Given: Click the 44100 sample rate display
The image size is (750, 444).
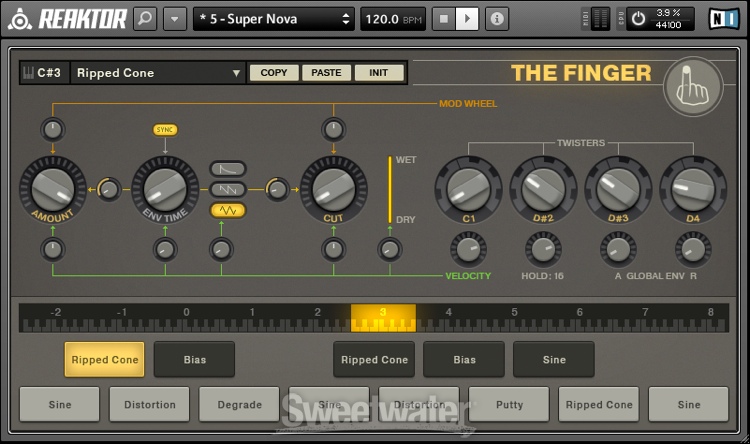Looking at the screenshot, I should [x=668, y=25].
